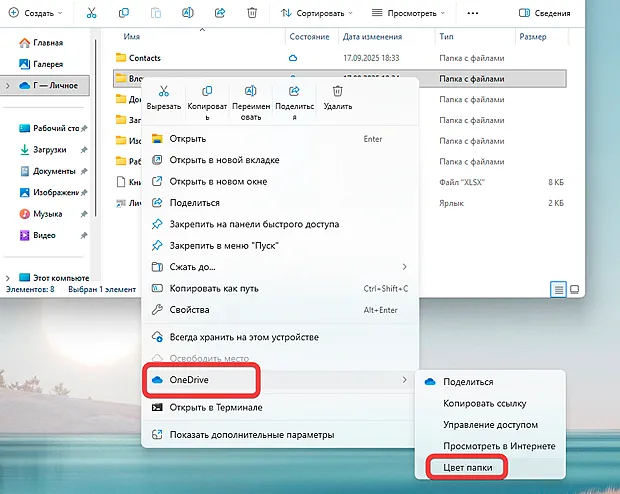The image size is (620, 494).
Task: Choose Удалить in the context menu
Action: [x=338, y=98]
